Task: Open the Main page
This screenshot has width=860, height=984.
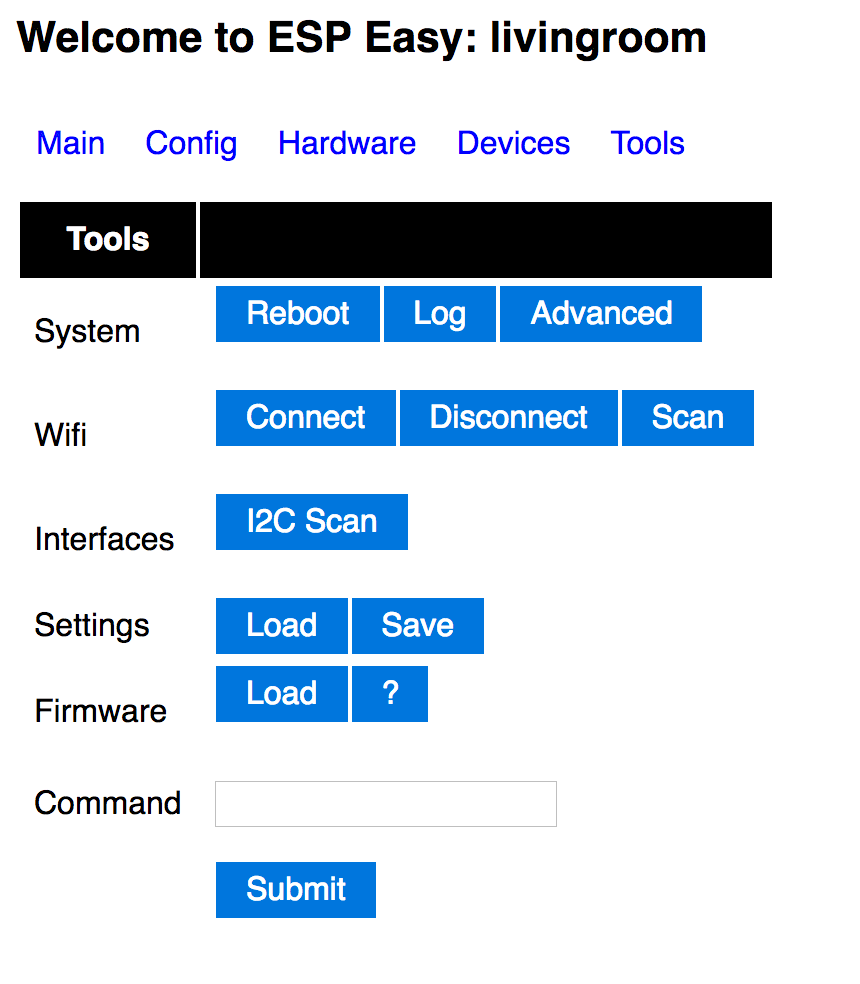Action: [70, 143]
